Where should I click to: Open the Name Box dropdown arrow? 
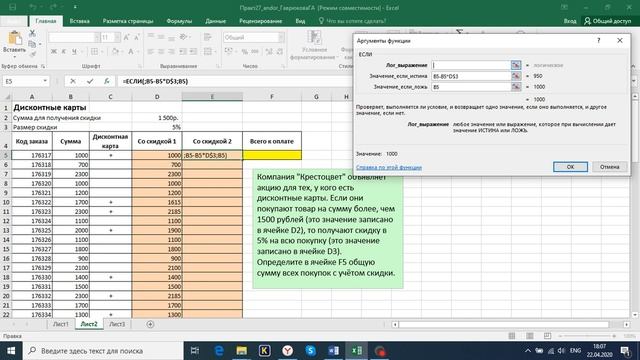tap(45, 81)
